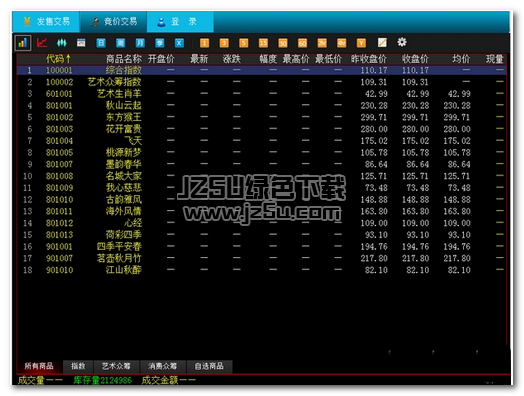The image size is (524, 396).
Task: Sort by the 收盘价 column header
Action: coord(415,59)
